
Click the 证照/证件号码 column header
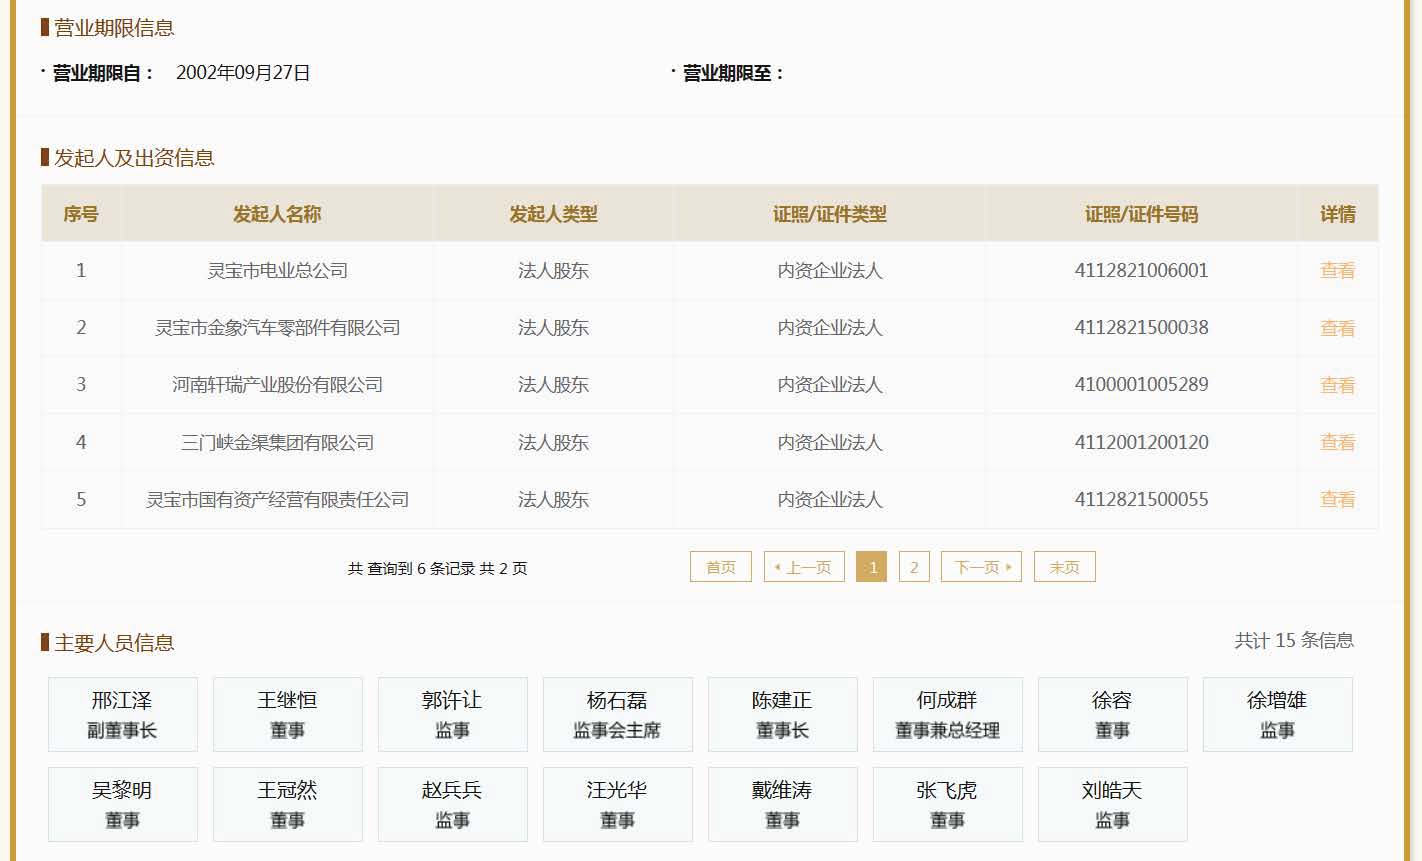click(1141, 214)
